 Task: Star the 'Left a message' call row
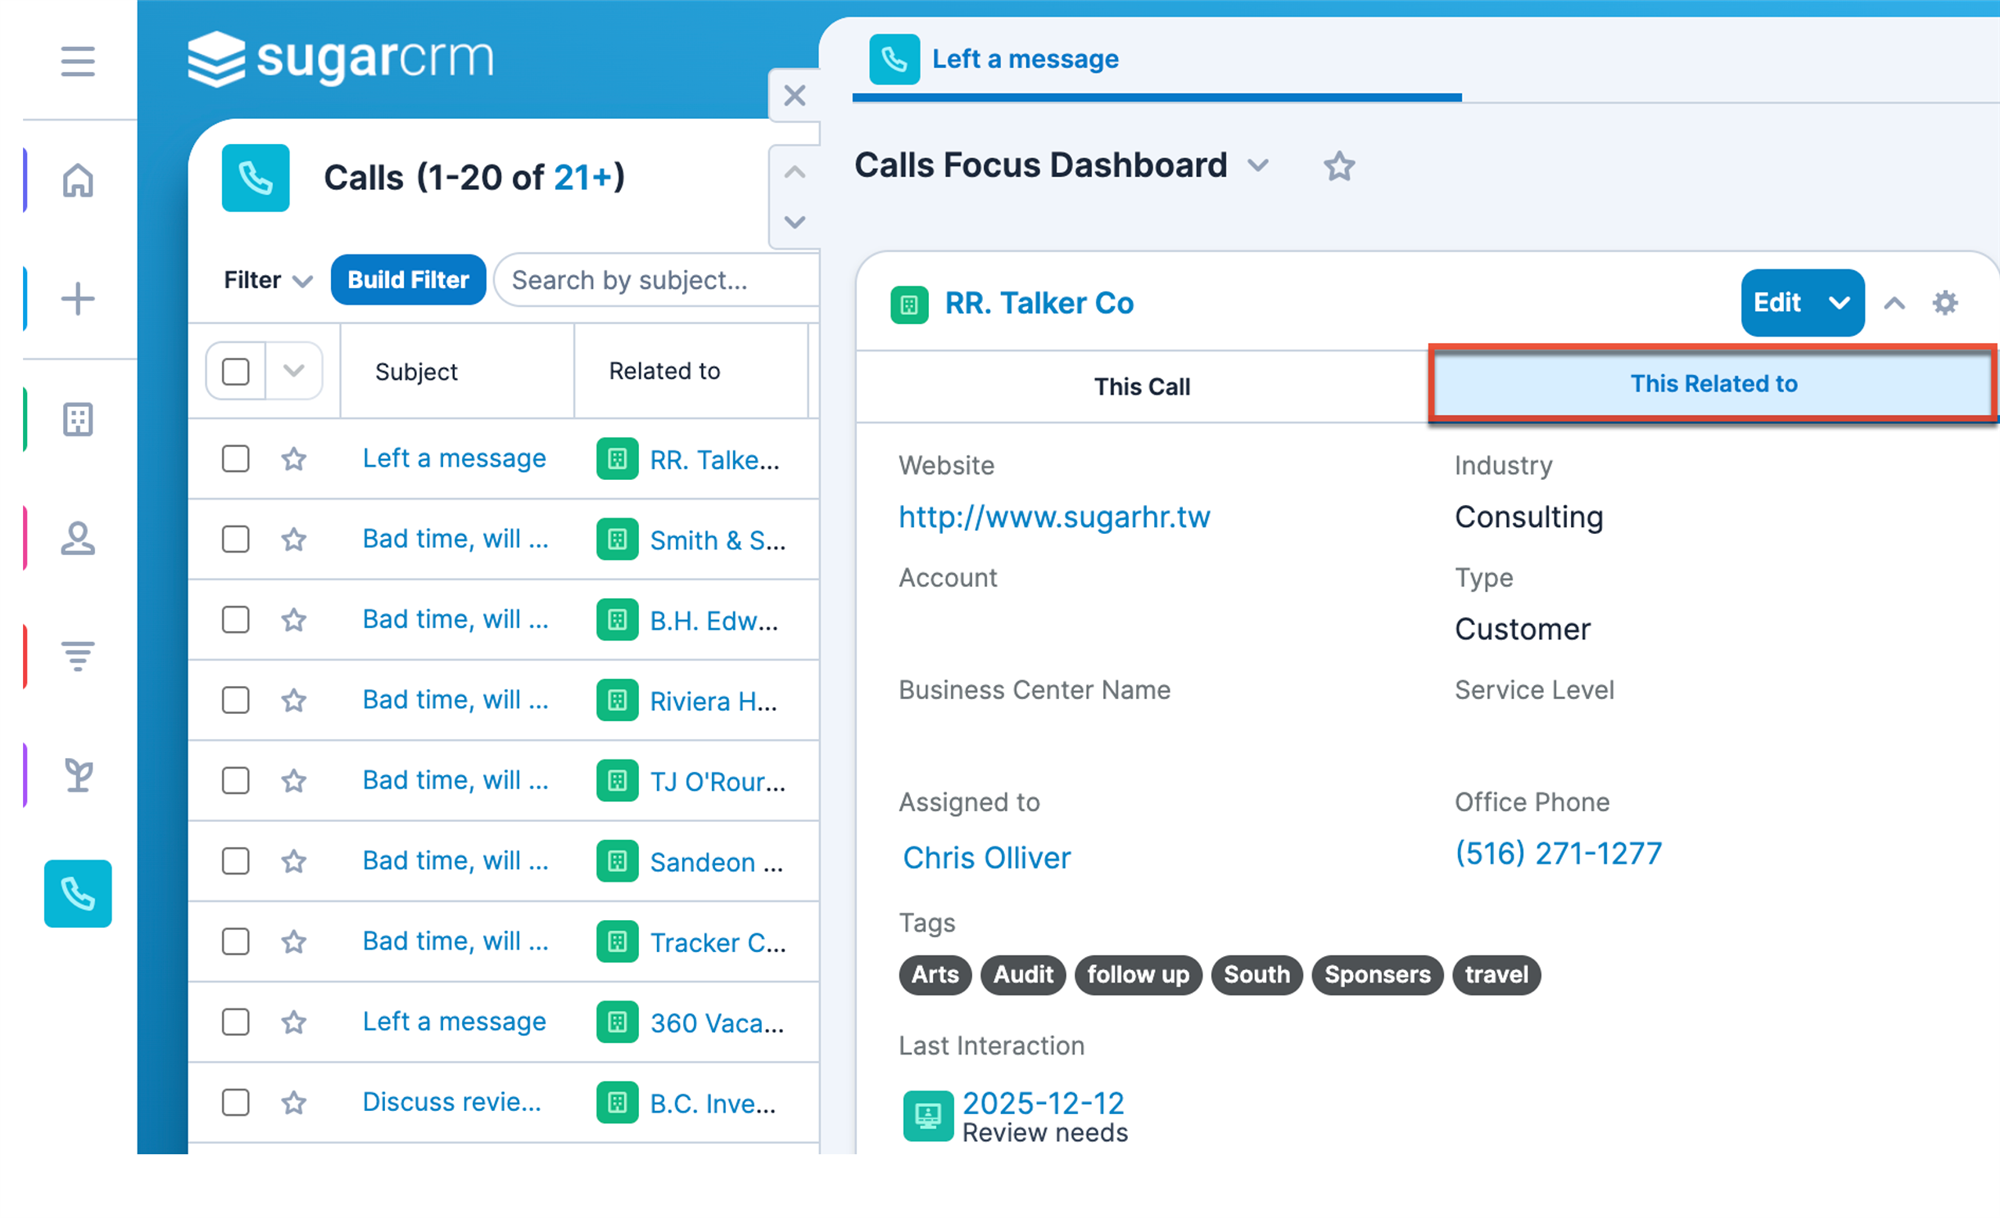coord(293,459)
